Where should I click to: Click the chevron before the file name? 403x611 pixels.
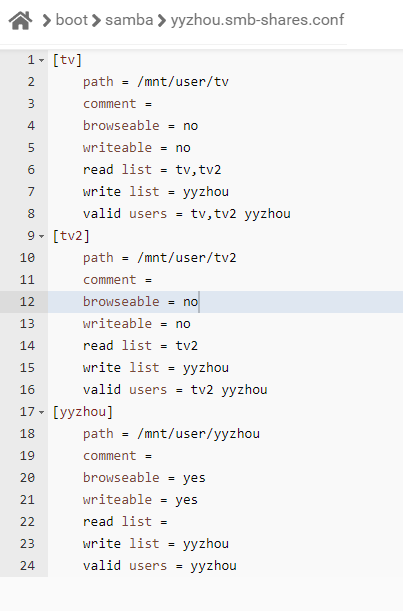[162, 21]
